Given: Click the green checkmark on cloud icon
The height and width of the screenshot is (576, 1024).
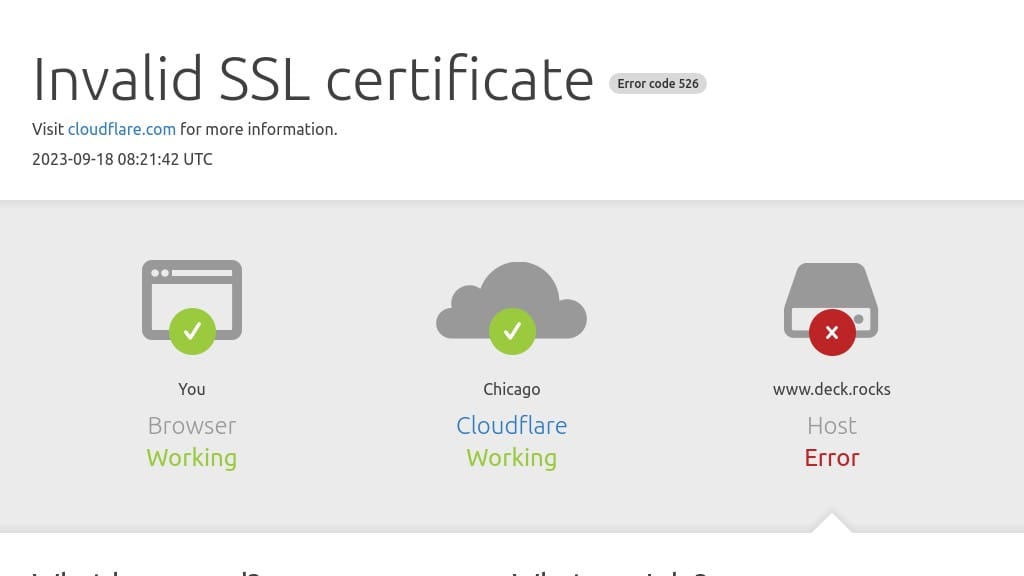Looking at the screenshot, I should click(512, 331).
